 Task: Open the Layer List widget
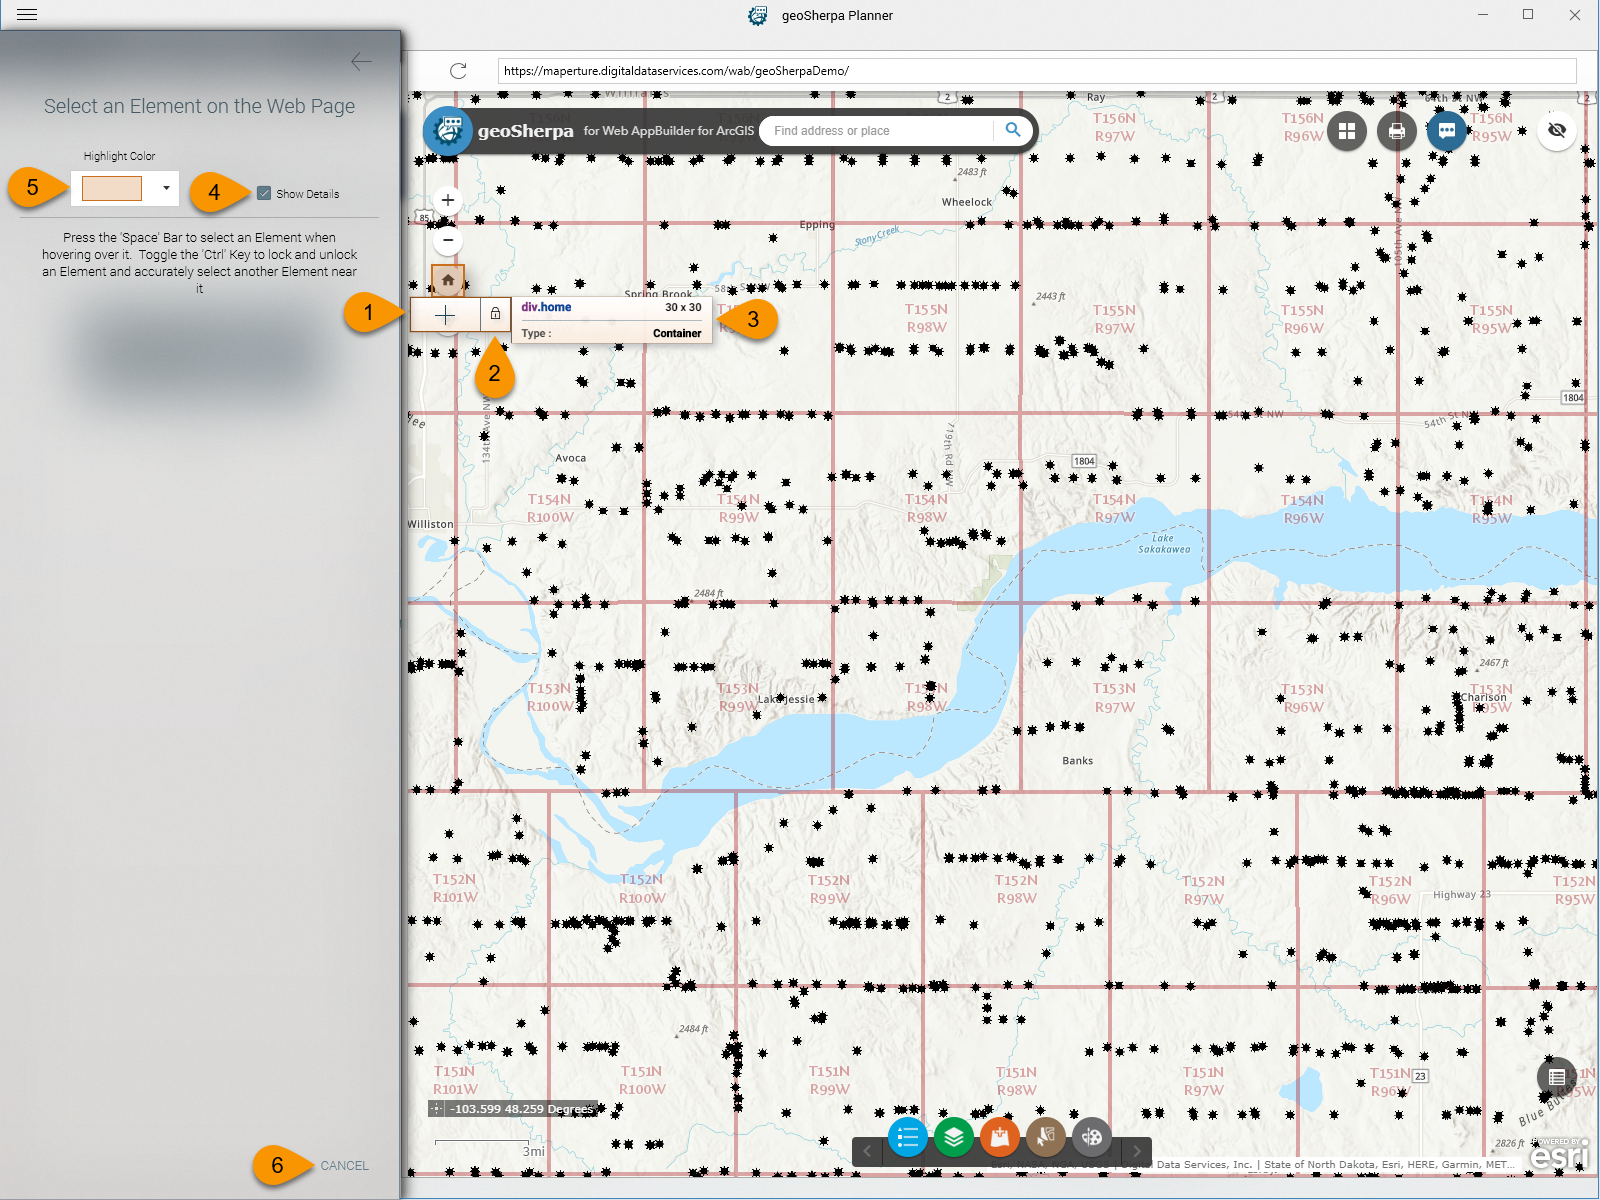click(954, 1137)
